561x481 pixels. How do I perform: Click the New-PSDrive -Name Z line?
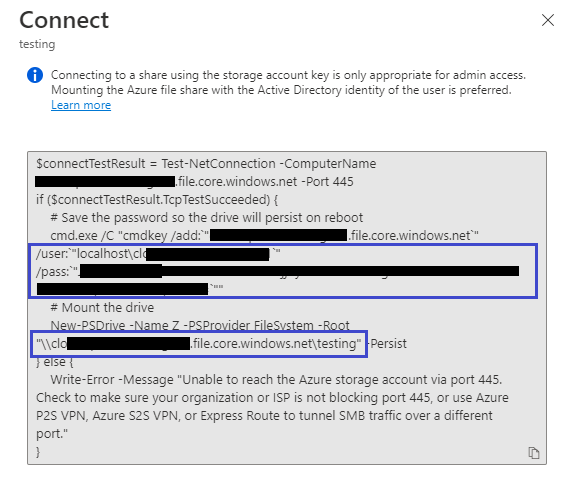[x=200, y=325]
